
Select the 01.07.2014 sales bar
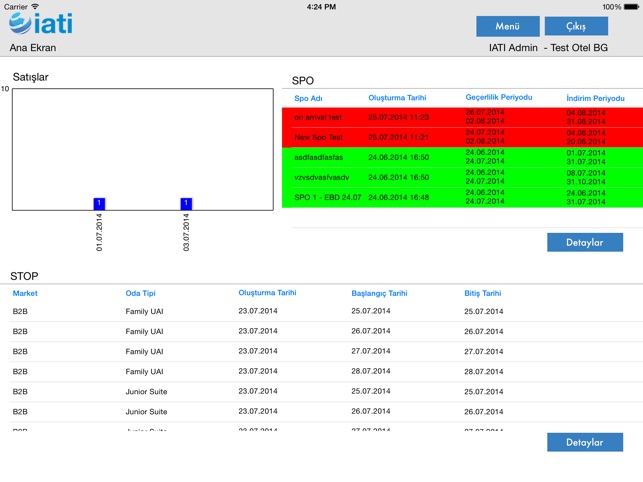[x=99, y=204]
